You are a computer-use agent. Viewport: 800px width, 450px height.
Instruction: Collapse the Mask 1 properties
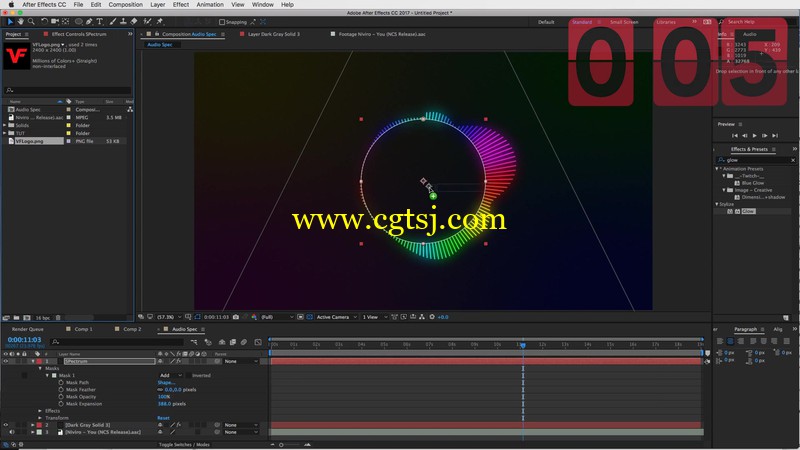(x=47, y=376)
